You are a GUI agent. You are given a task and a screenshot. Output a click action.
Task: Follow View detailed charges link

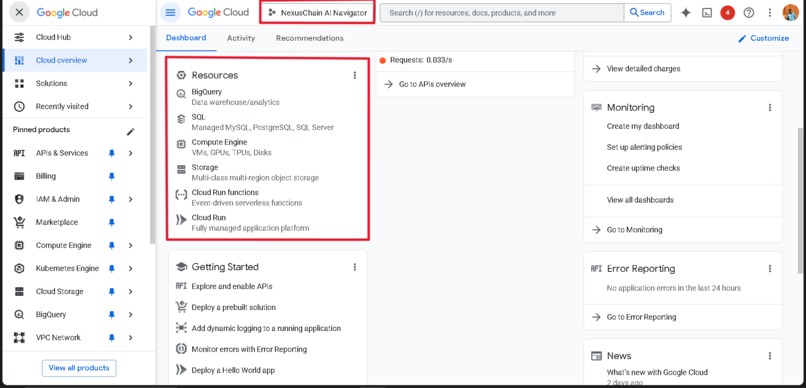point(635,68)
